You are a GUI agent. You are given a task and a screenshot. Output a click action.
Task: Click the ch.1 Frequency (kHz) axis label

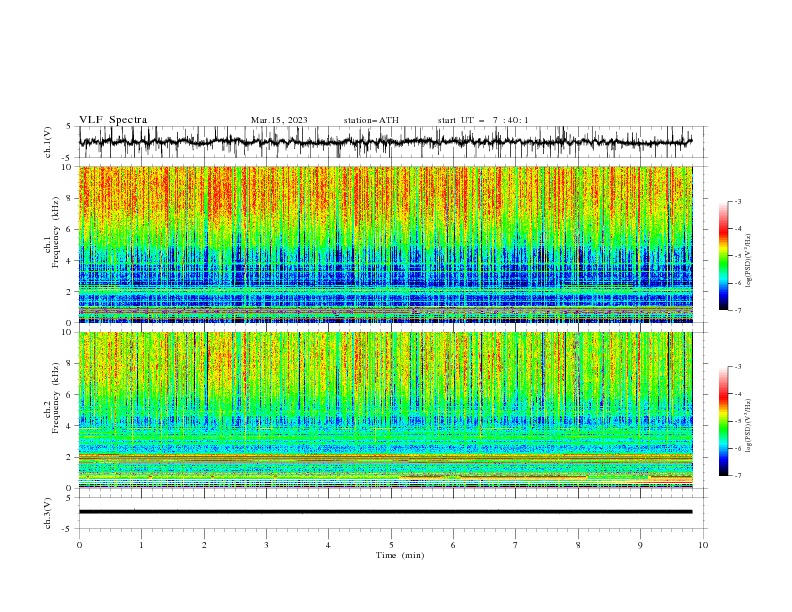tap(52, 232)
